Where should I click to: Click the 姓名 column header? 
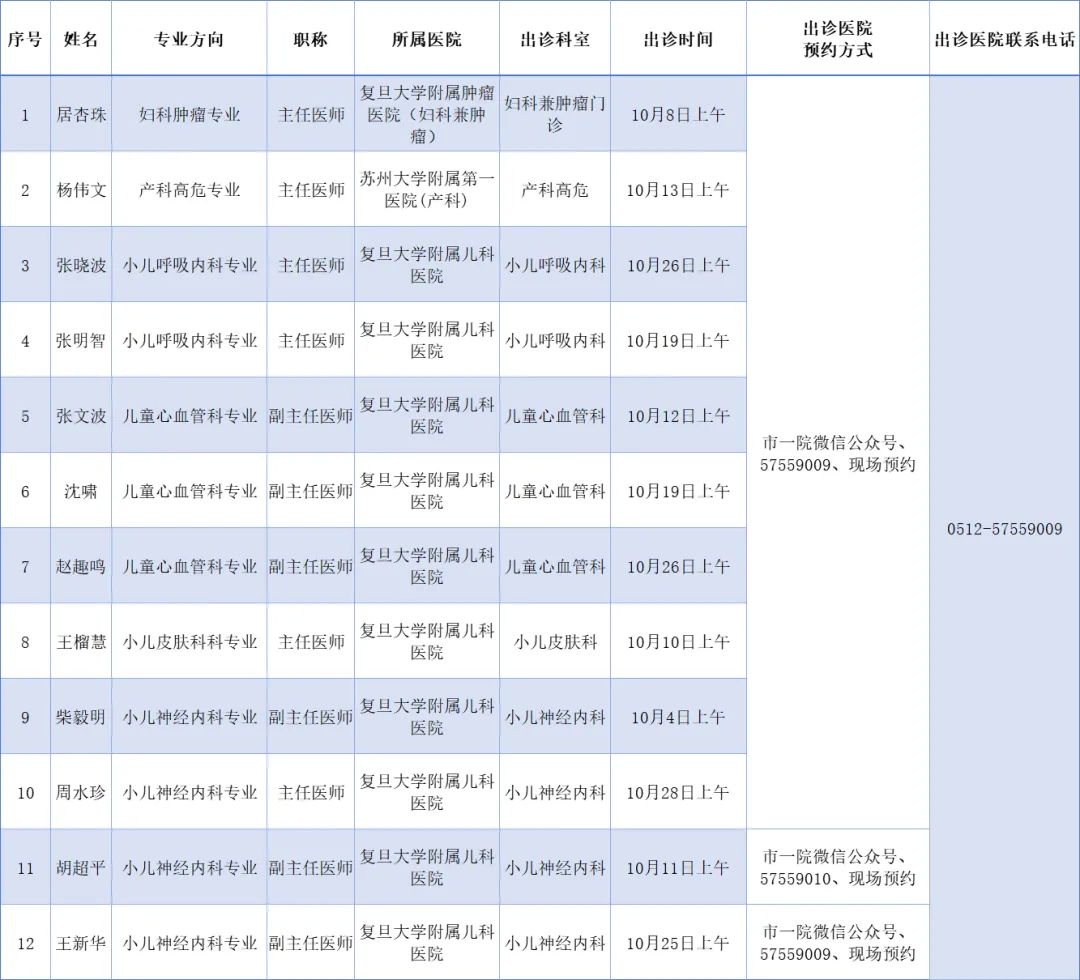pyautogui.click(x=81, y=40)
